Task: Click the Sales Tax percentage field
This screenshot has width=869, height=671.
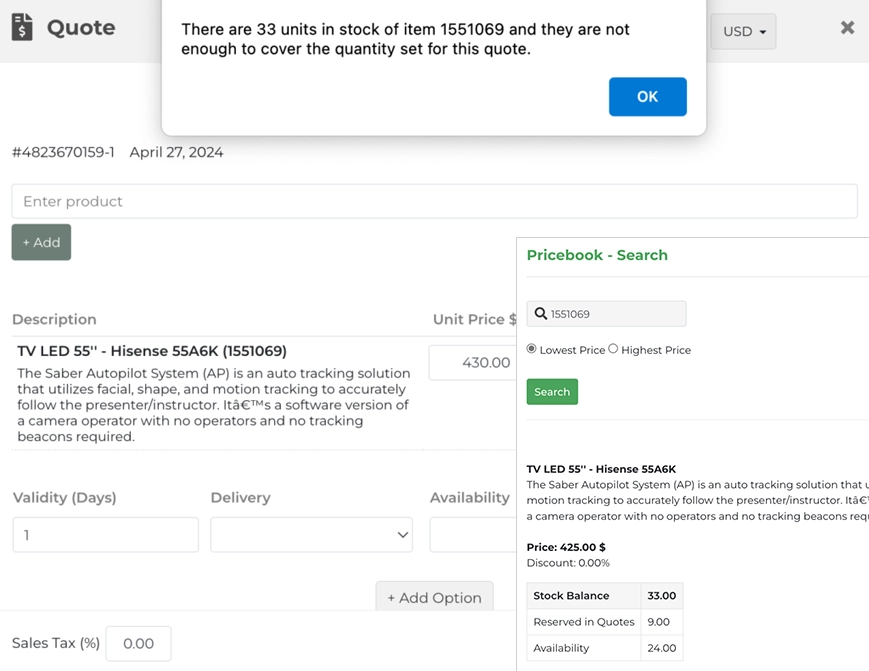Action: (138, 643)
